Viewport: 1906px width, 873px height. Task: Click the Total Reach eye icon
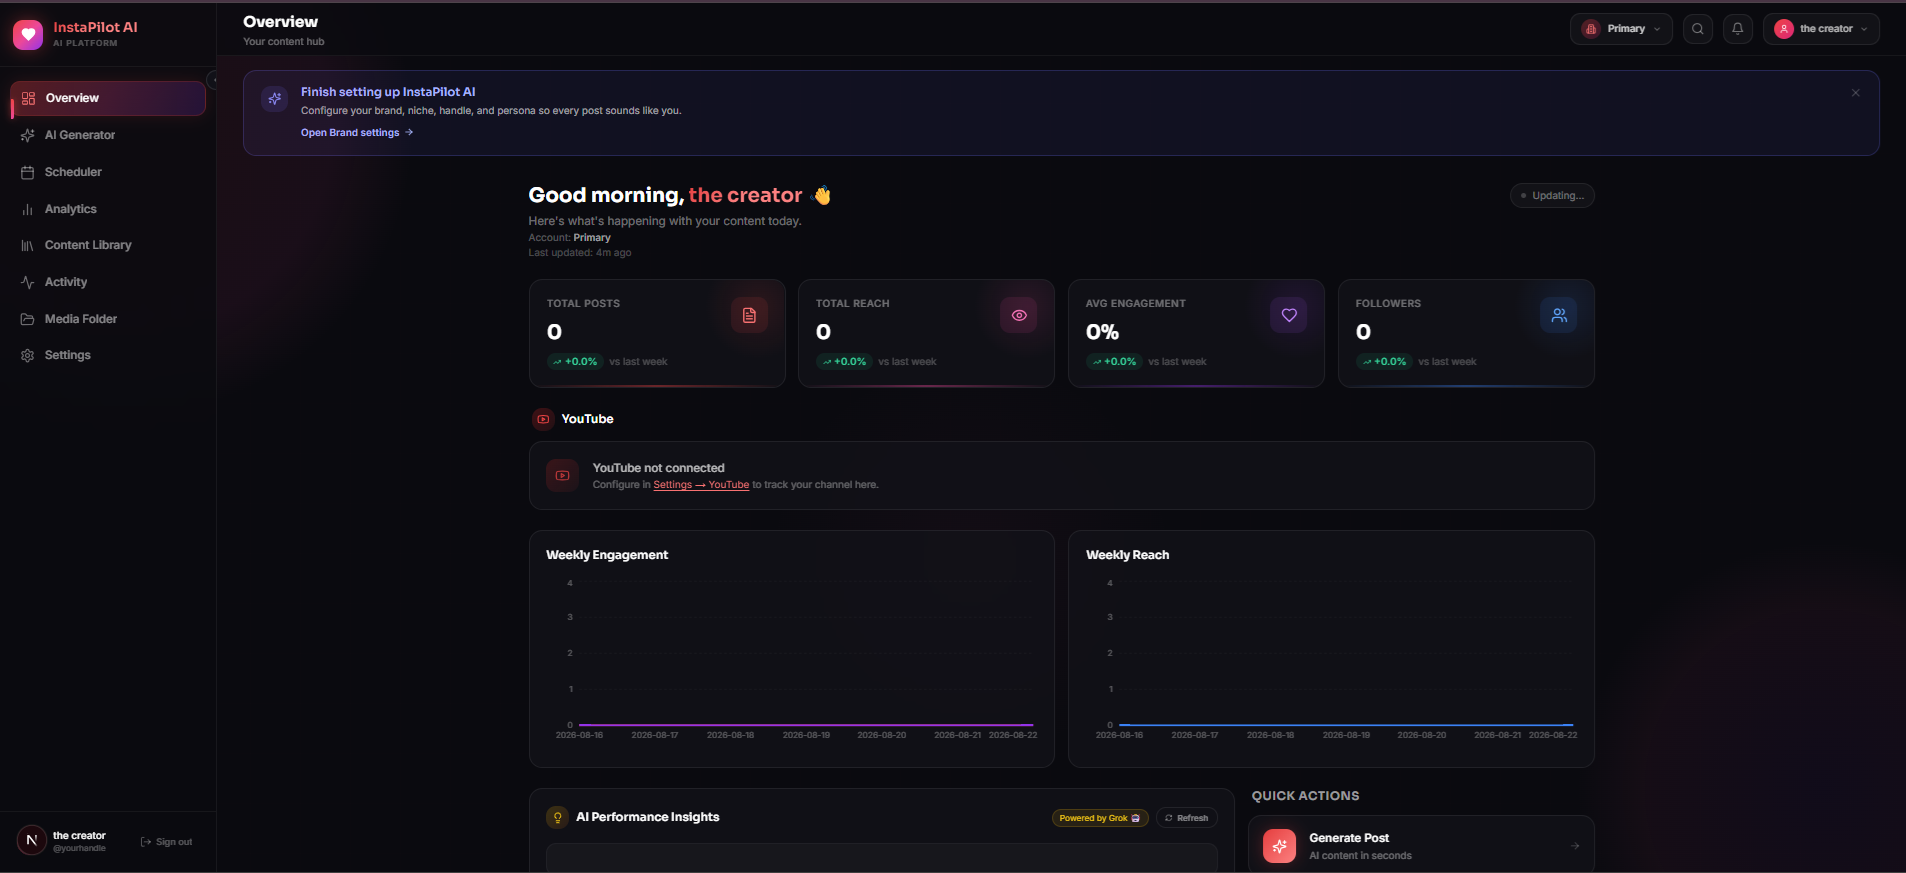1019,315
